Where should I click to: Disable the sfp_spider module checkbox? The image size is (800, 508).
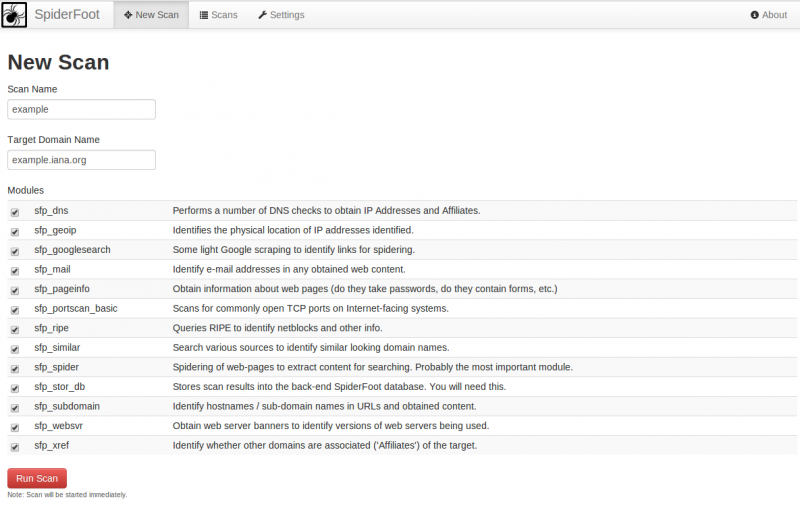(x=14, y=368)
